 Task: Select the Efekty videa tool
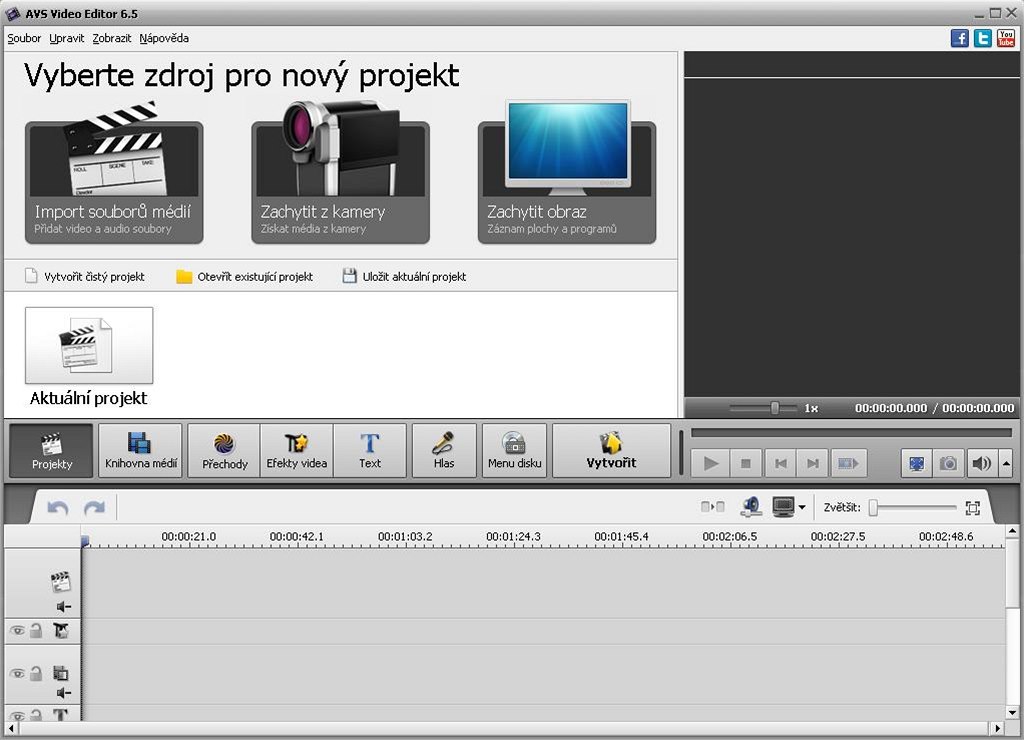click(x=297, y=450)
